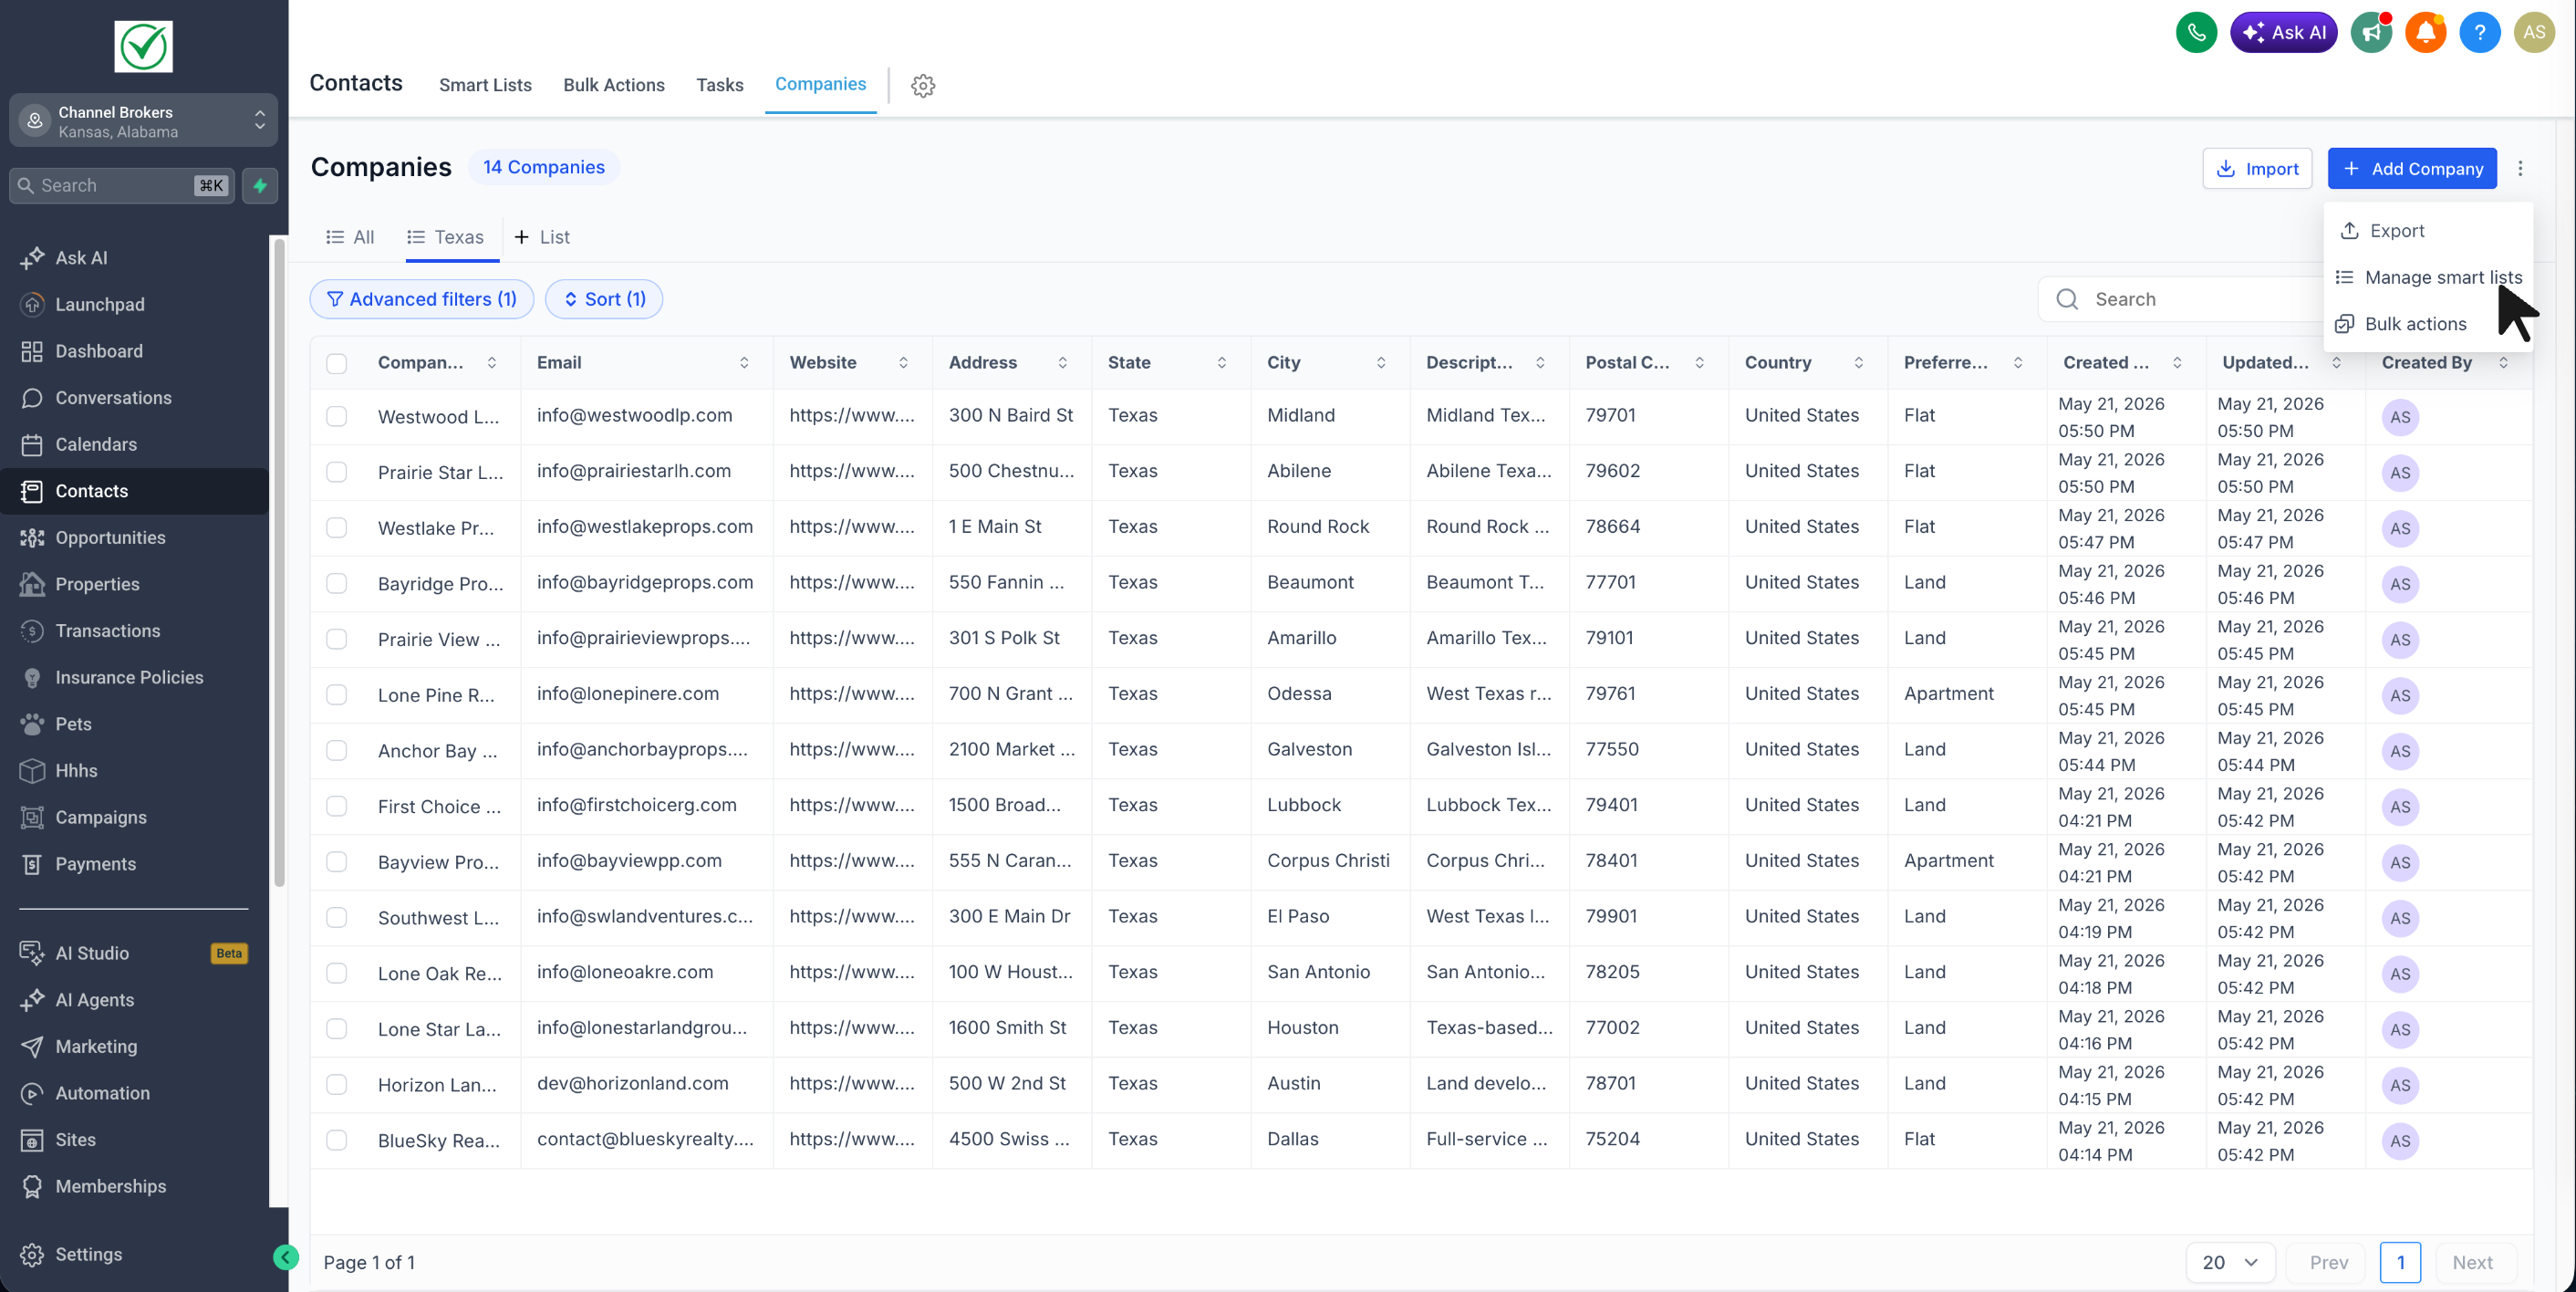This screenshot has width=2576, height=1292.
Task: Select the Bayridge Pro... row checkbox
Action: point(337,584)
